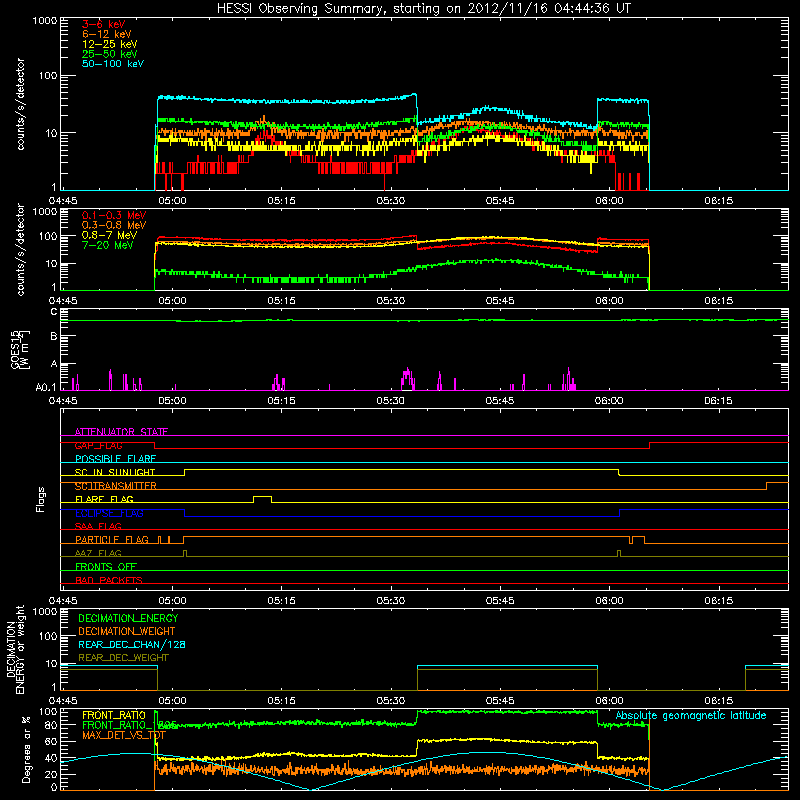The image size is (800, 800).
Task: Click the 05:45 time label under the decimation panel
Action: 500,700
